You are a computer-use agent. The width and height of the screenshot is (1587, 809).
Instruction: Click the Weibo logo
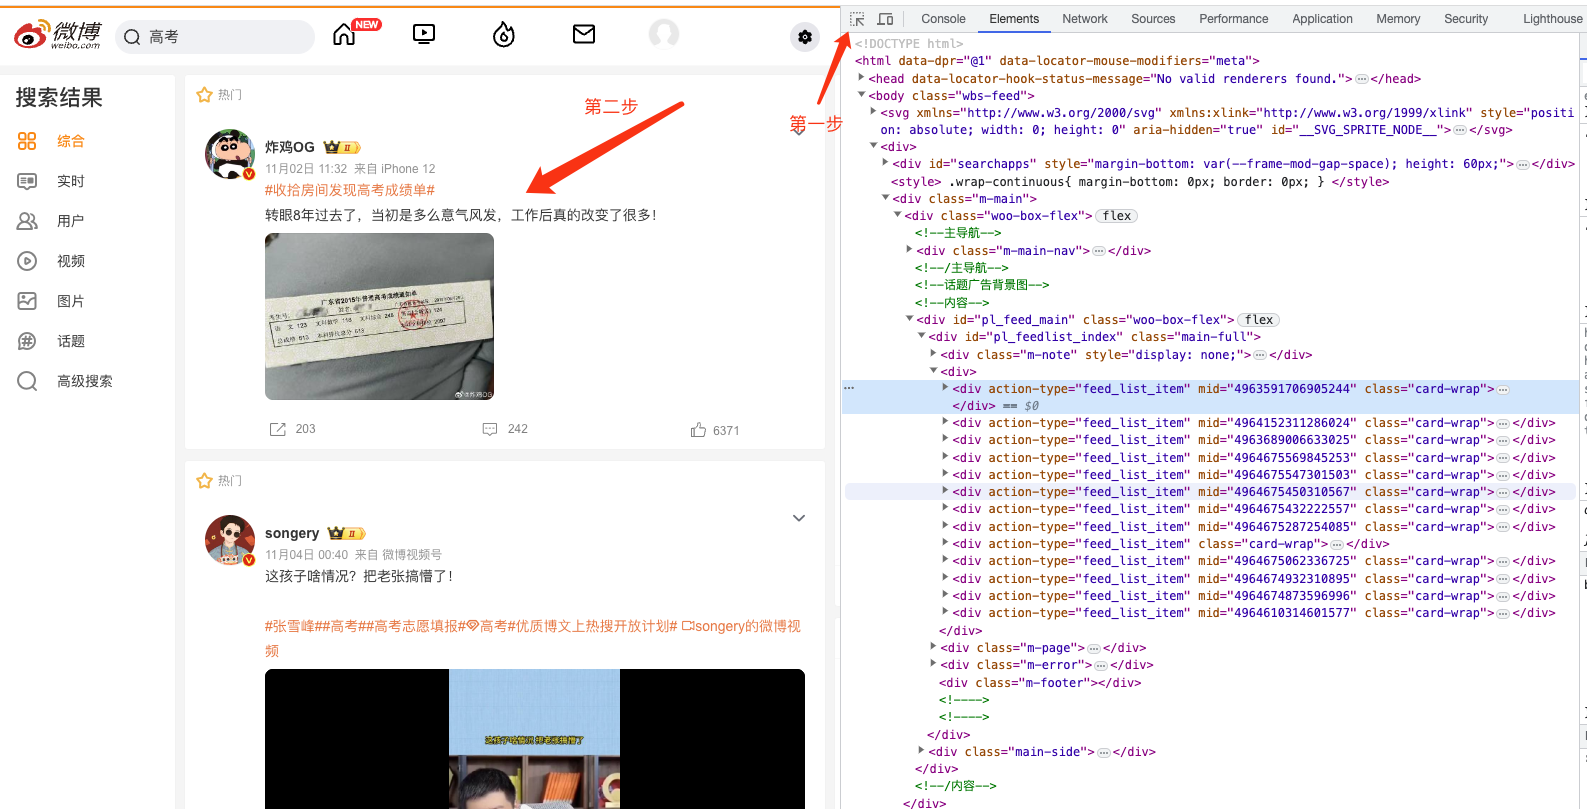point(58,36)
